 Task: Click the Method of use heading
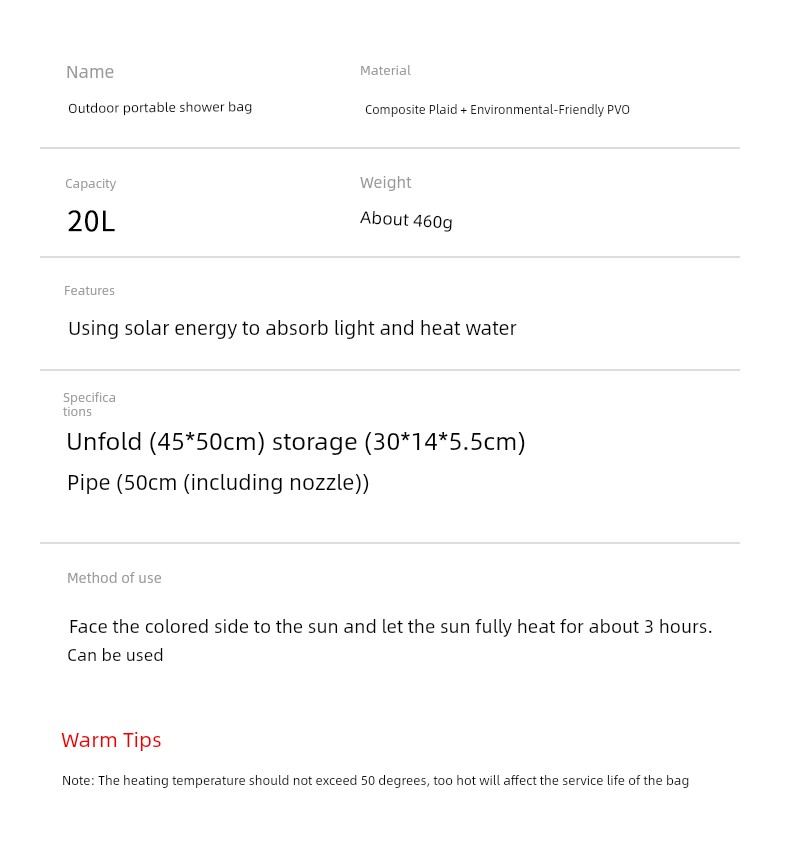click(114, 578)
